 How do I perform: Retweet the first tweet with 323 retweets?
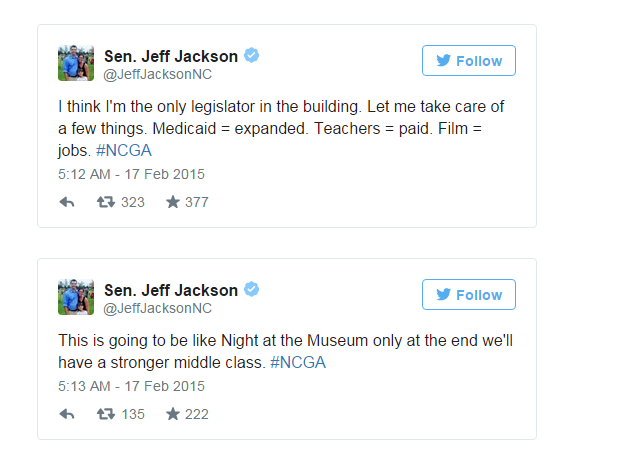106,202
